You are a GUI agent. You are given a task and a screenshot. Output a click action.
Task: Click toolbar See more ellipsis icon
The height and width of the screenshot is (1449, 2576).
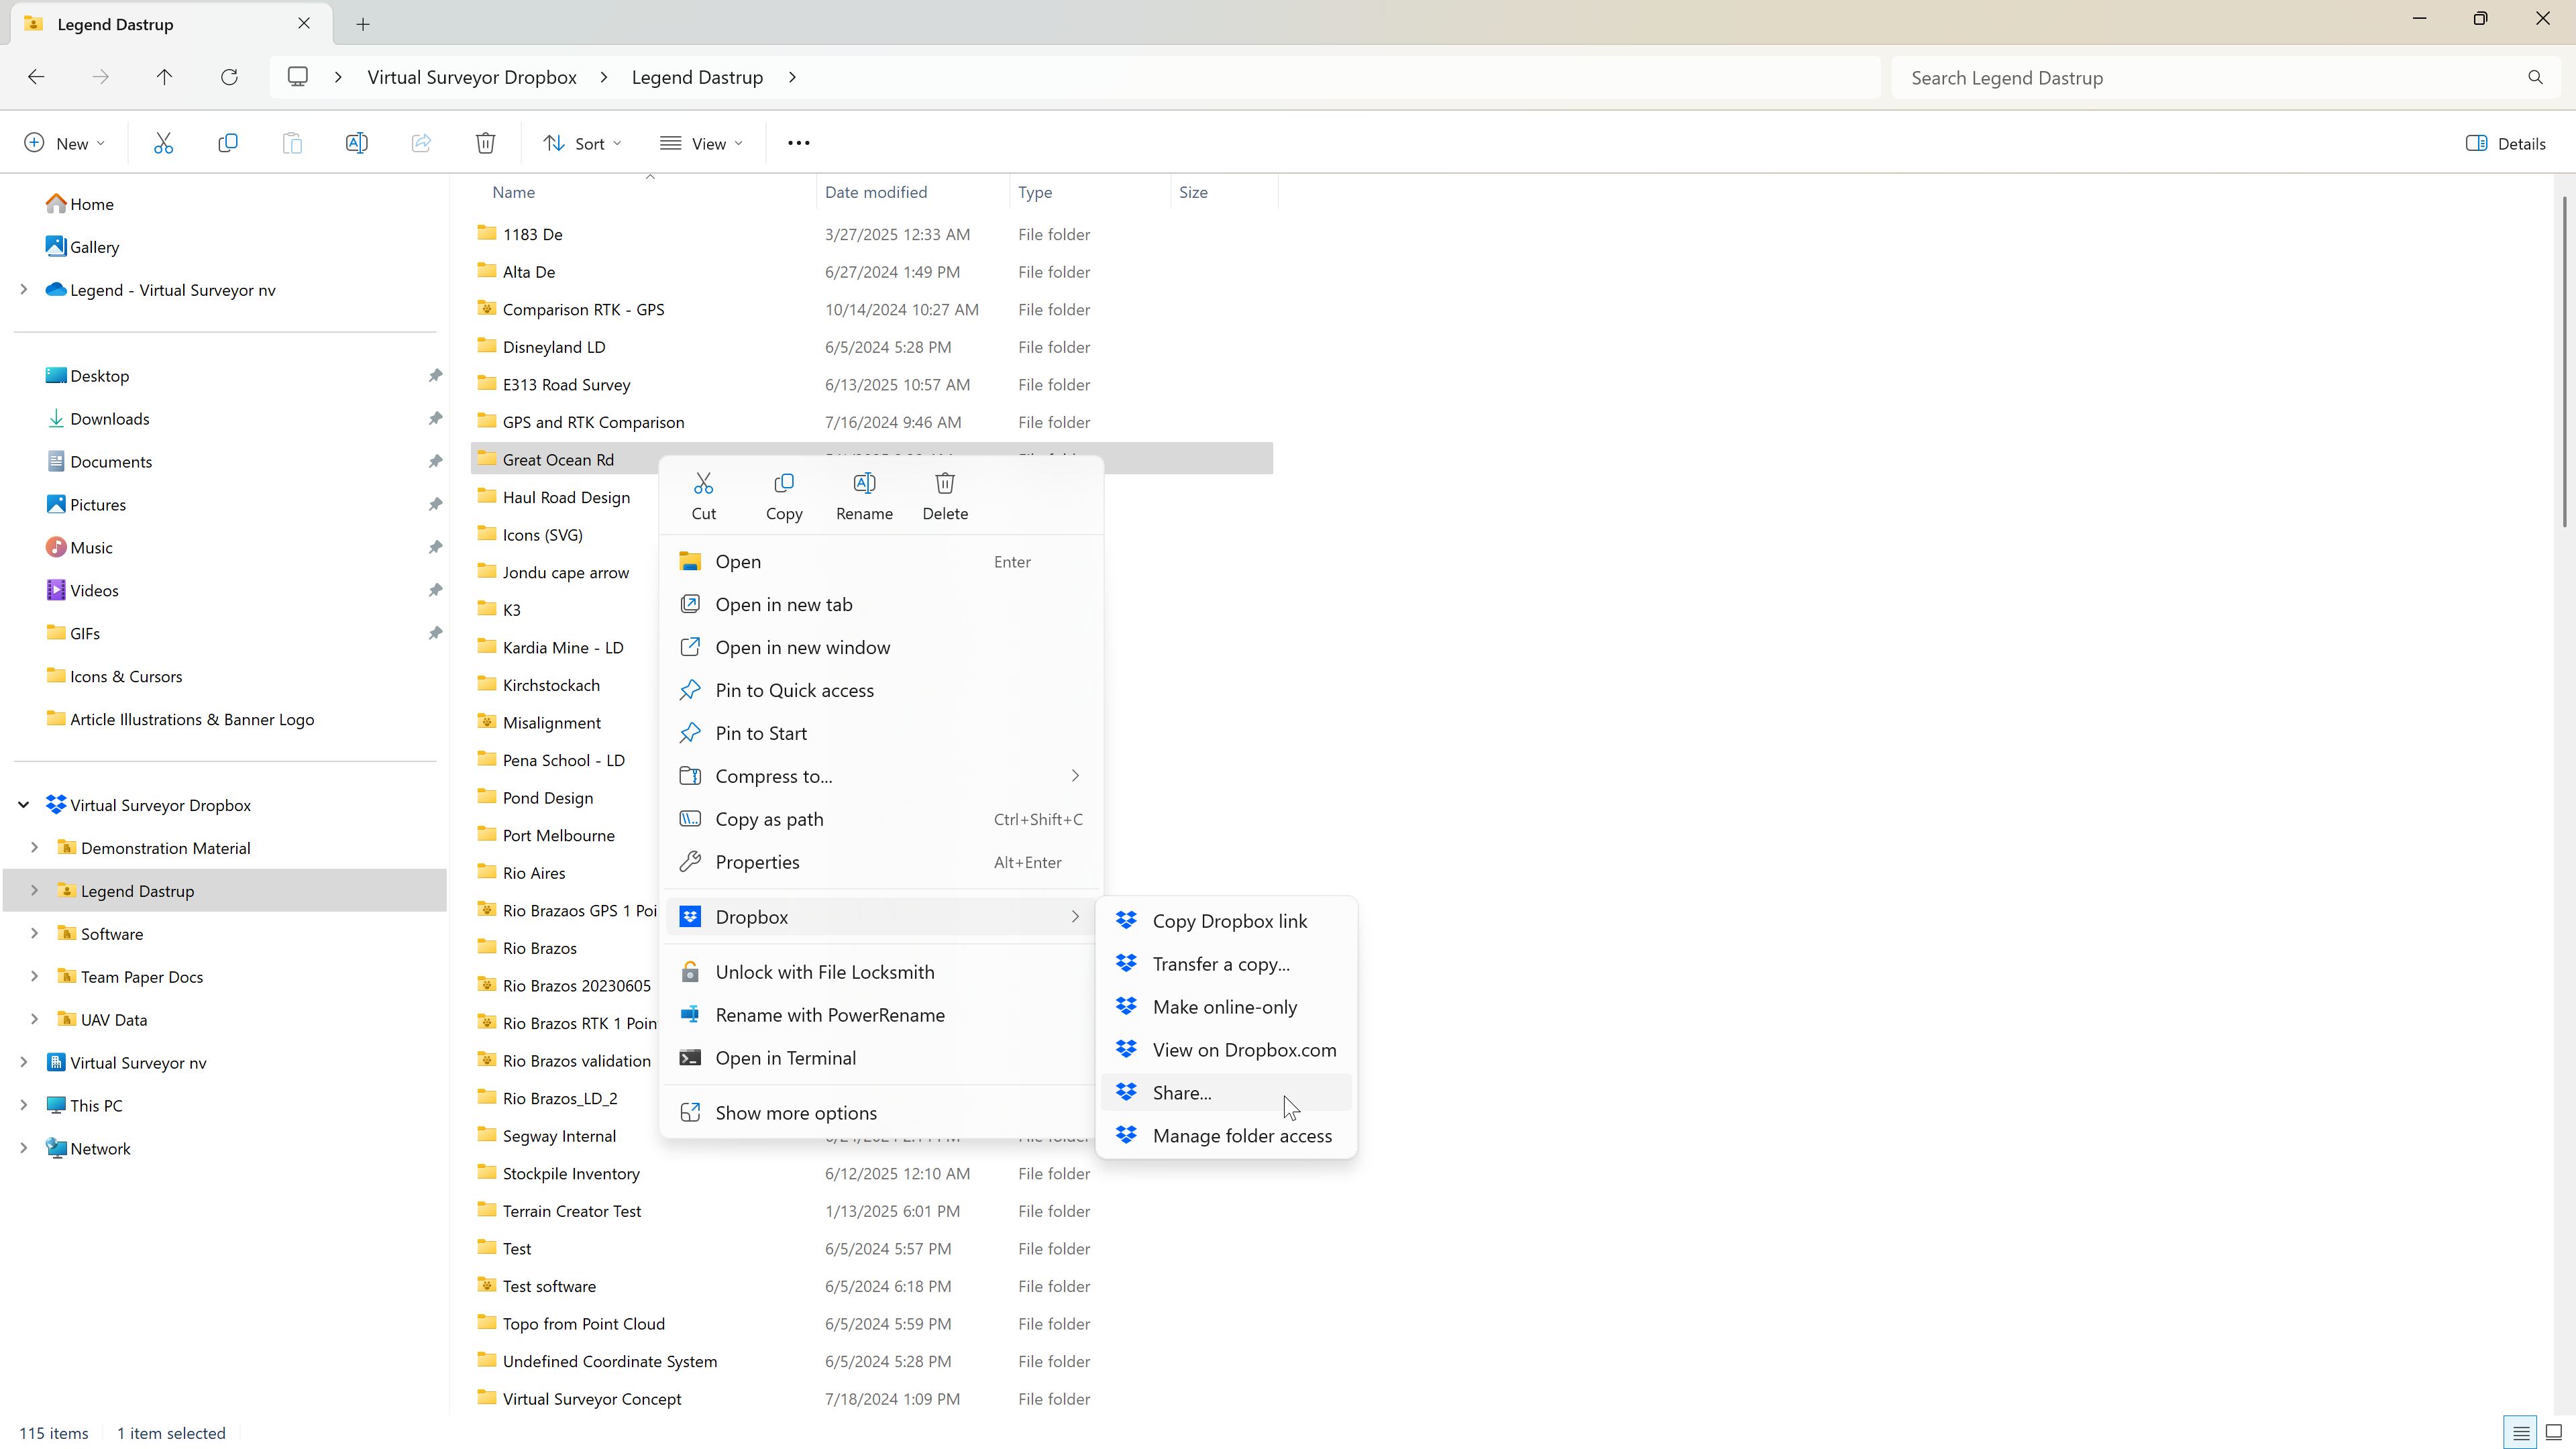tap(798, 143)
